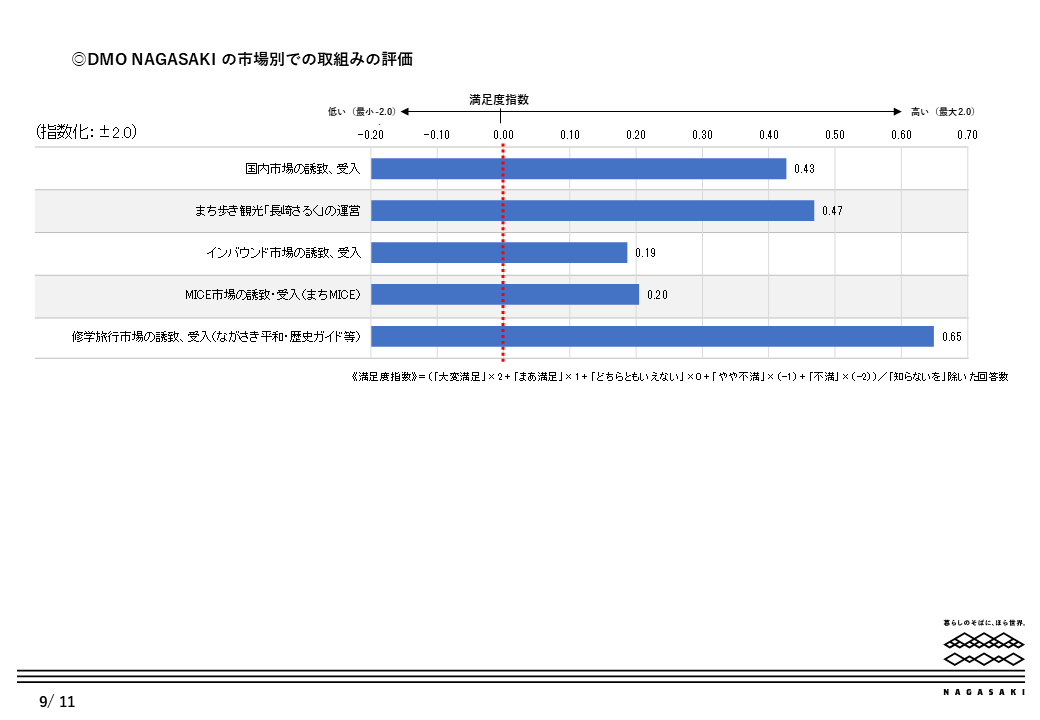1040x720 pixels.
Task: Click the NAGASAKI wordmark under the logo
Action: pyautogui.click(x=984, y=692)
